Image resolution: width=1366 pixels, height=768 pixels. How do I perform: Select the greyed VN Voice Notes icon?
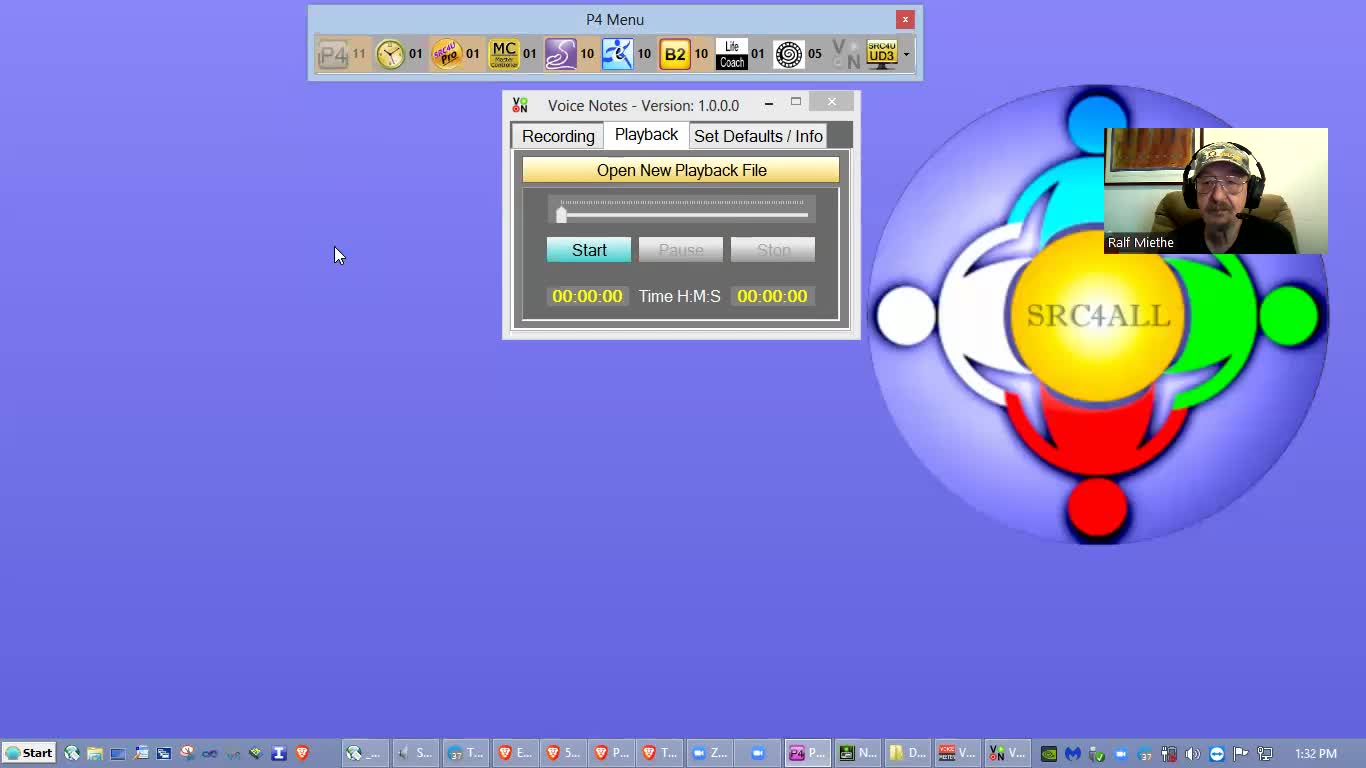pyautogui.click(x=846, y=54)
